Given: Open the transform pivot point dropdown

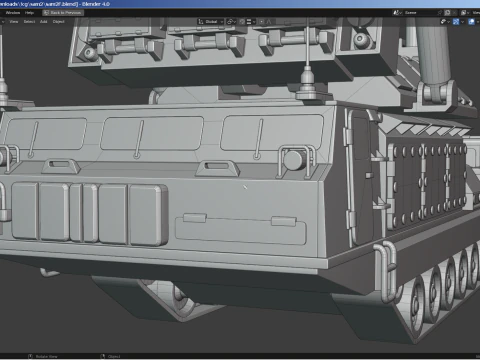Looking at the screenshot, I should click(x=231, y=22).
